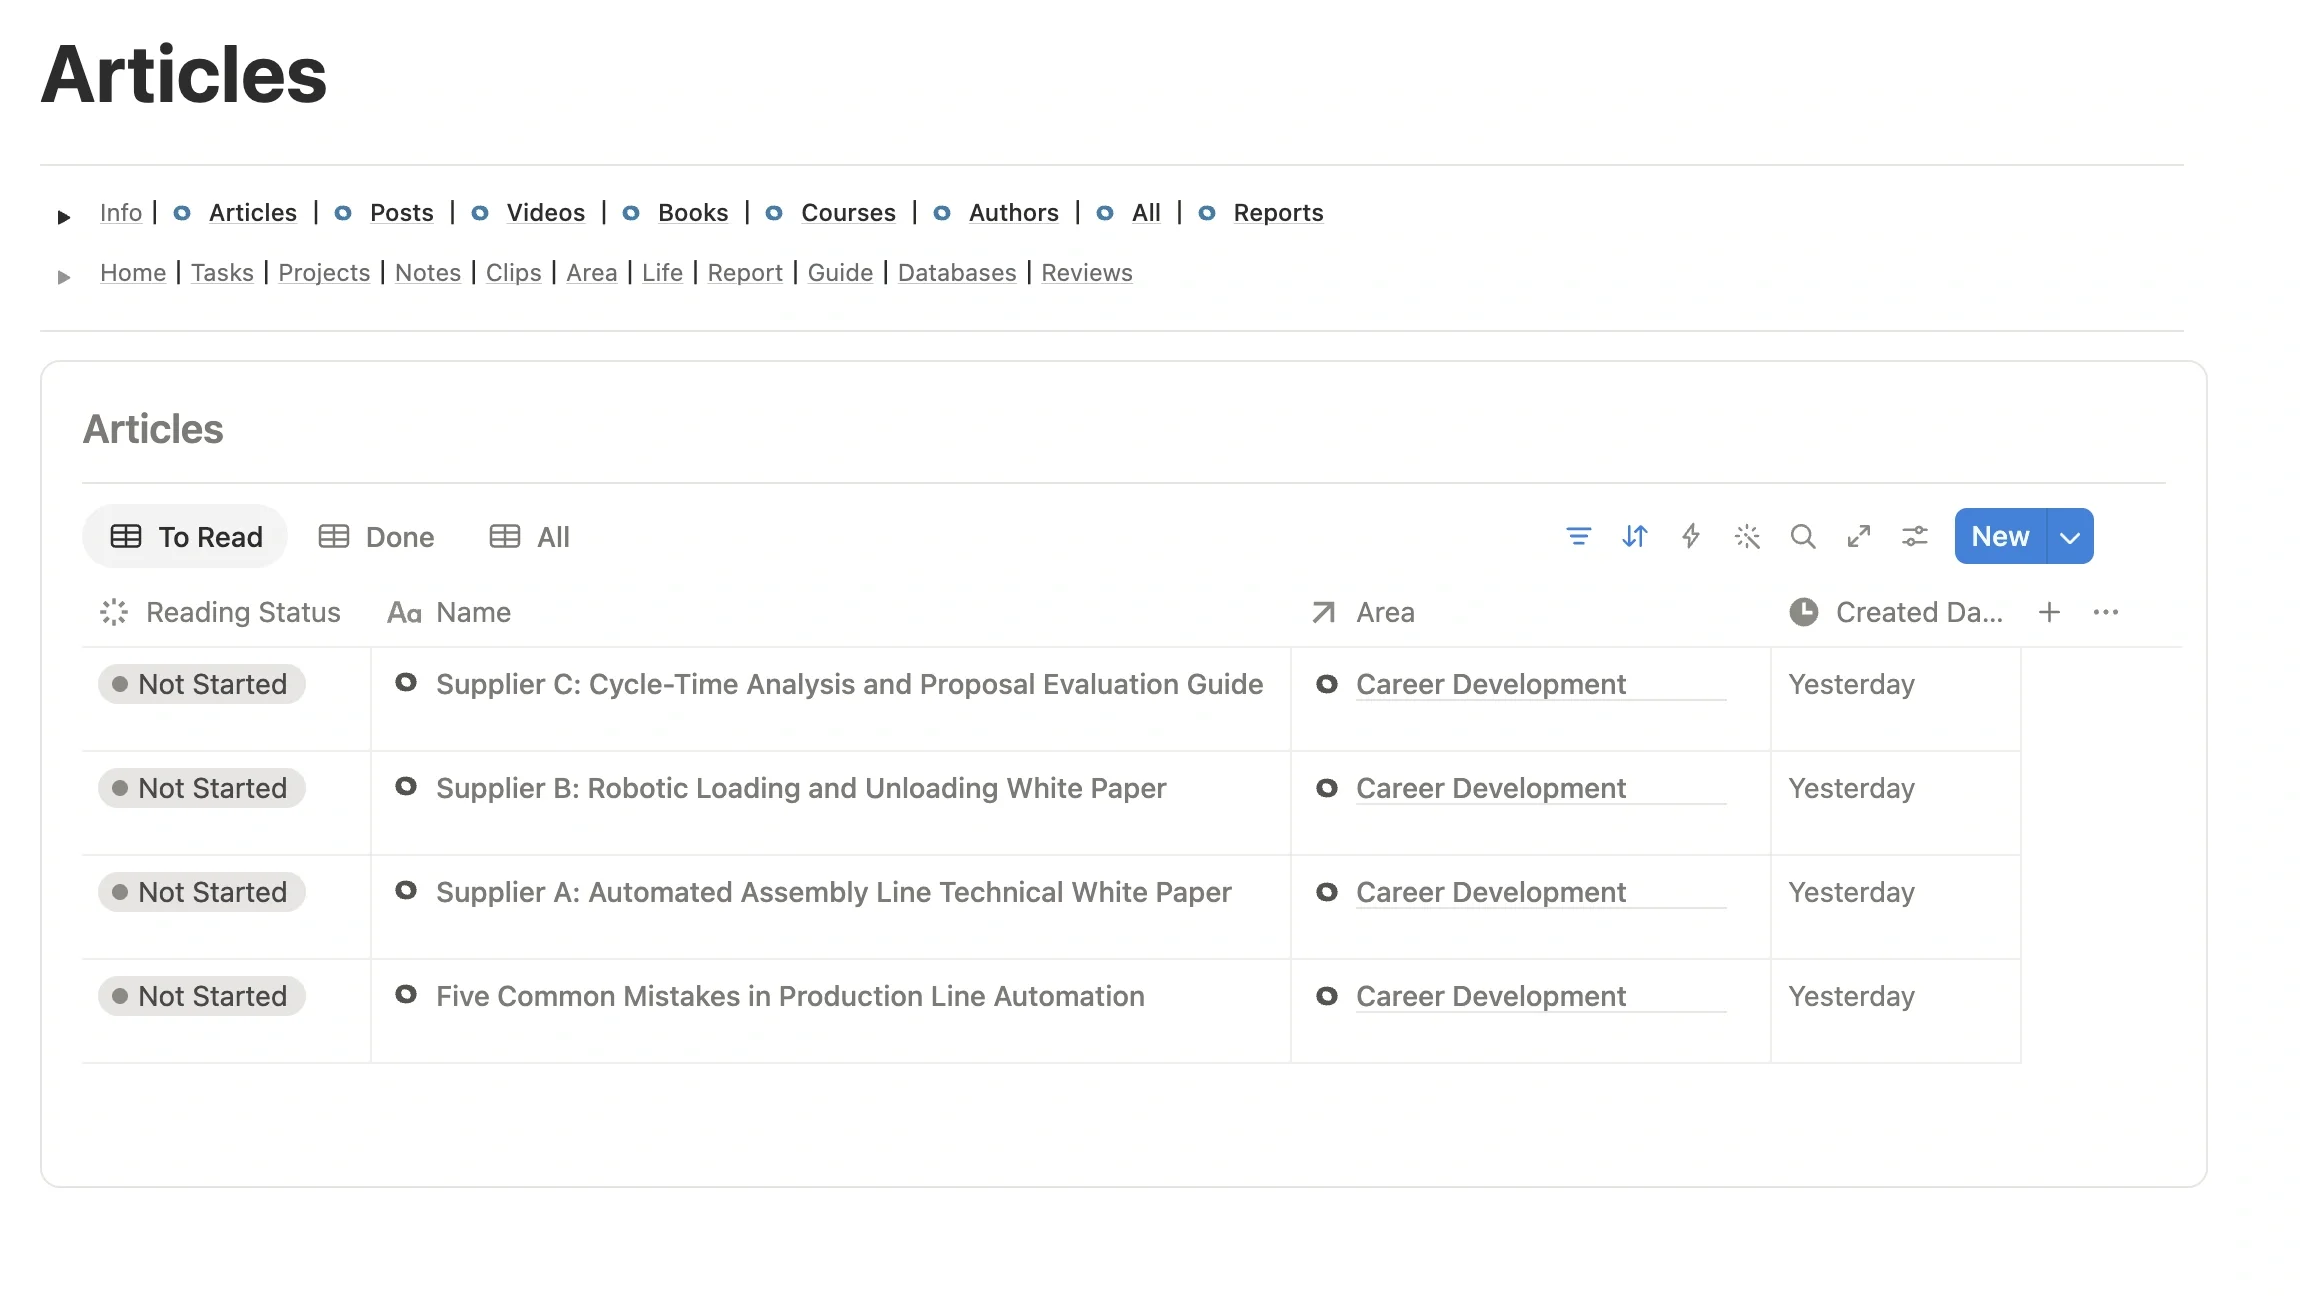Switch to the All view tab
Screen dimensions: 2300x1300
click(529, 537)
